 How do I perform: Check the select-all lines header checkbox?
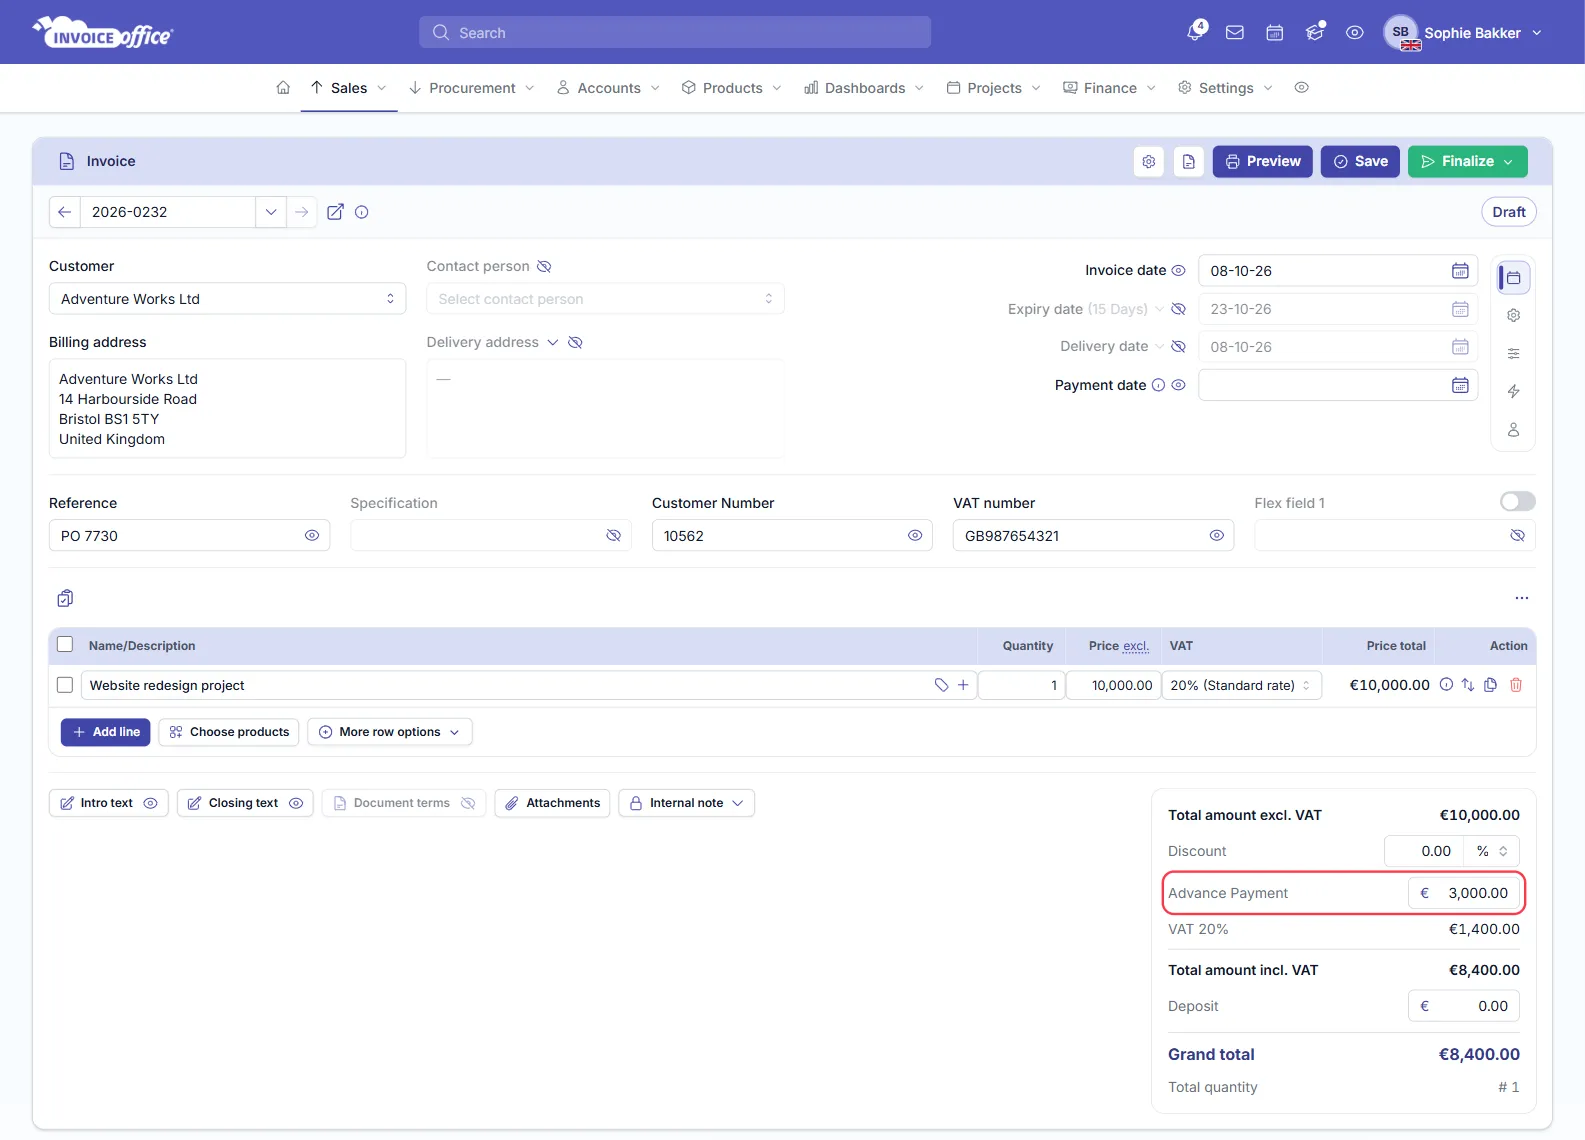[65, 645]
